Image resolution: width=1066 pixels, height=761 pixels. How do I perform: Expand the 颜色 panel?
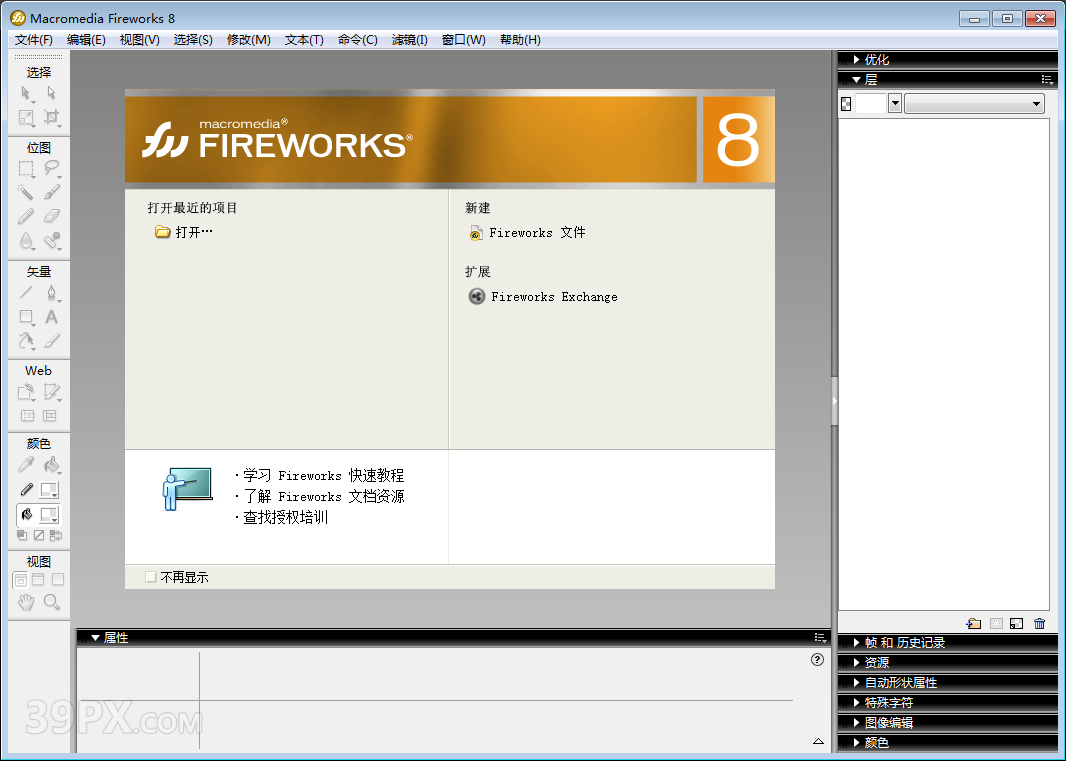[857, 743]
